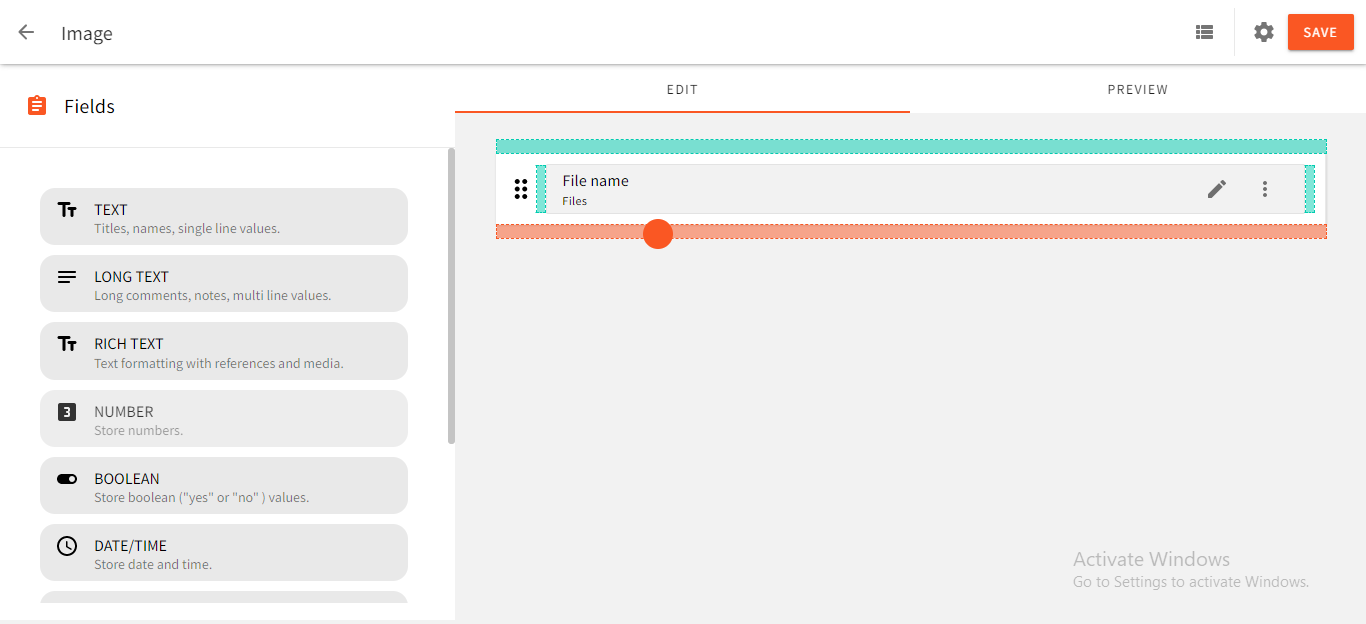Grab the drag handle beside File name

[521, 189]
